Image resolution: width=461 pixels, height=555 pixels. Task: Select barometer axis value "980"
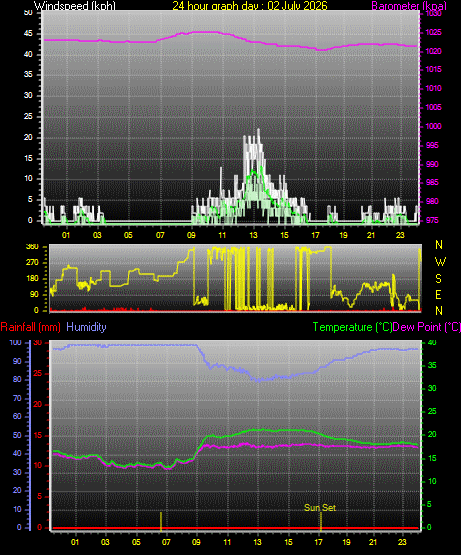432,201
